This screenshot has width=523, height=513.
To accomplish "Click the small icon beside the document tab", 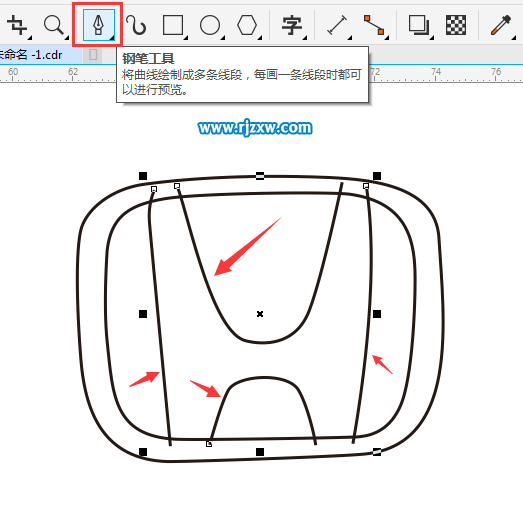I will pyautogui.click(x=93, y=55).
